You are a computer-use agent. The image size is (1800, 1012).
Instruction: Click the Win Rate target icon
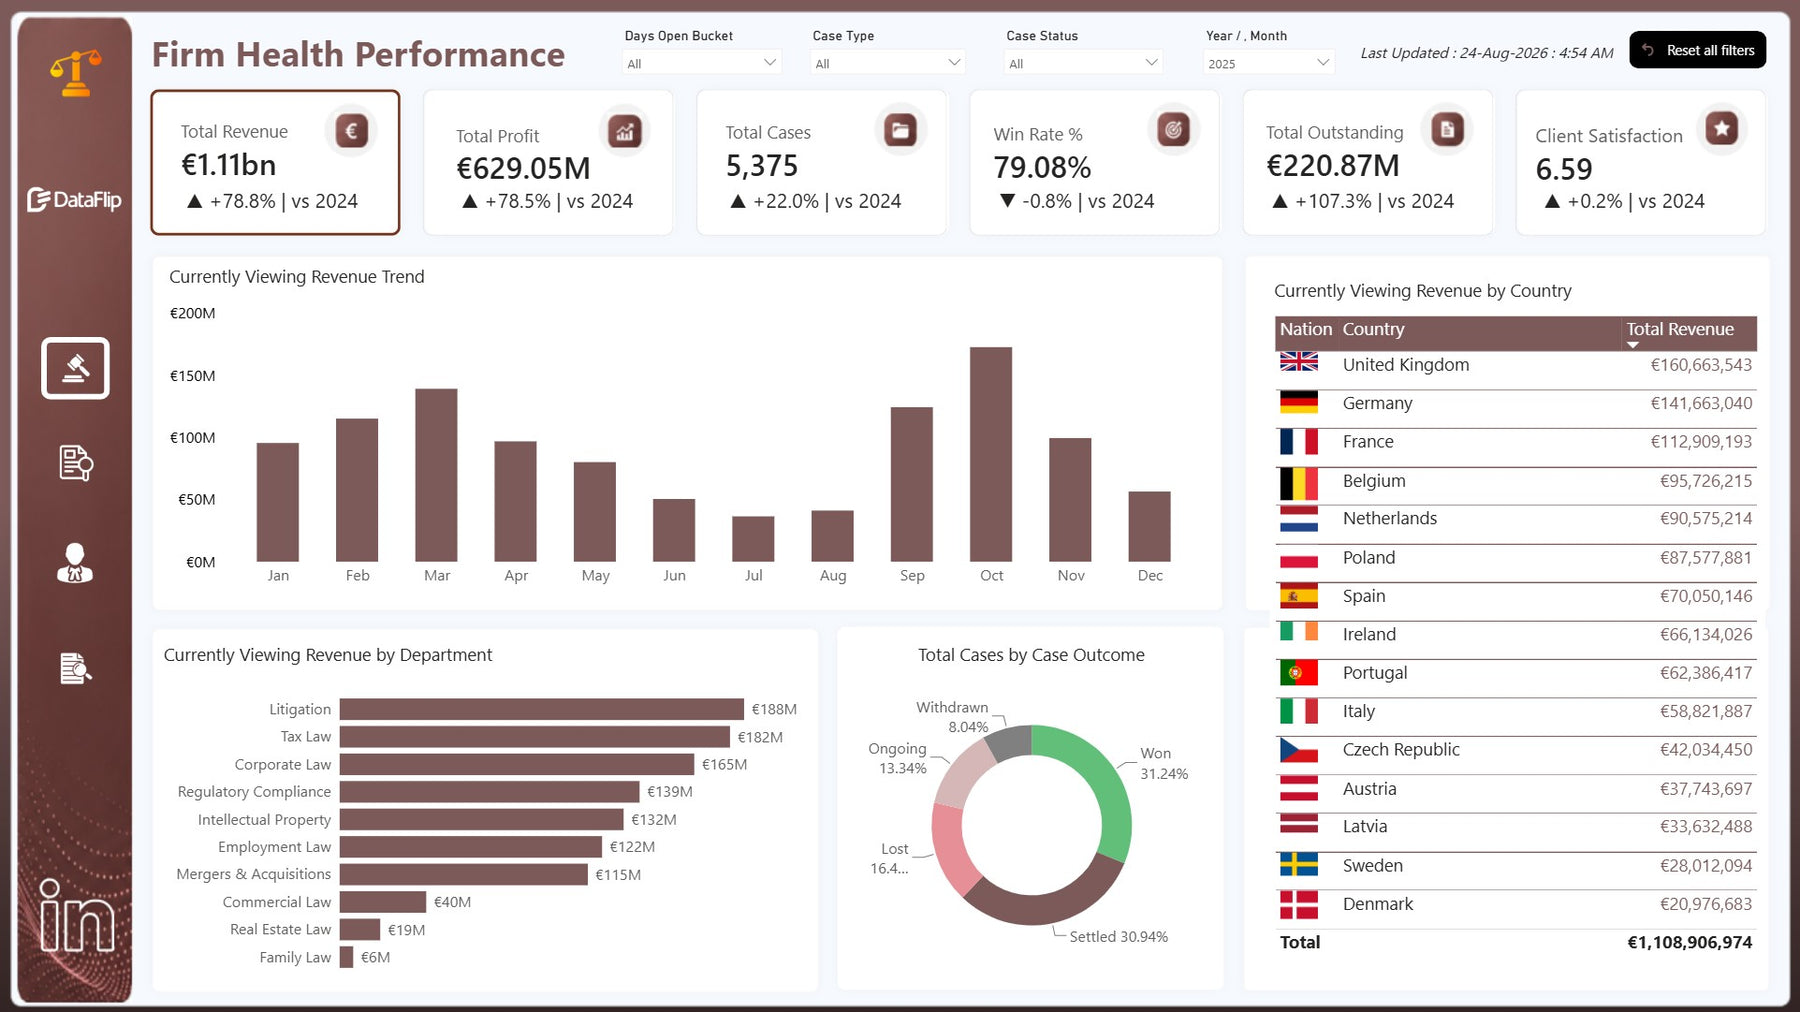click(1173, 129)
